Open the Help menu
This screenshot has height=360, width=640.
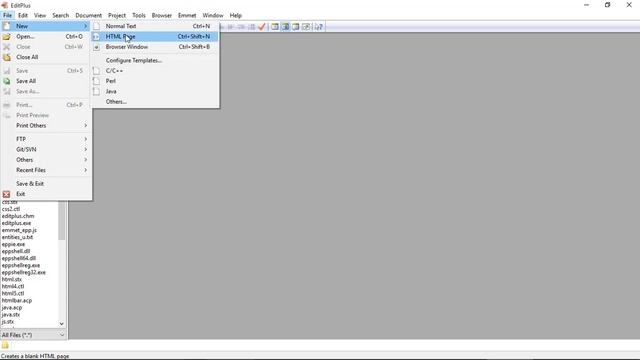(236, 16)
